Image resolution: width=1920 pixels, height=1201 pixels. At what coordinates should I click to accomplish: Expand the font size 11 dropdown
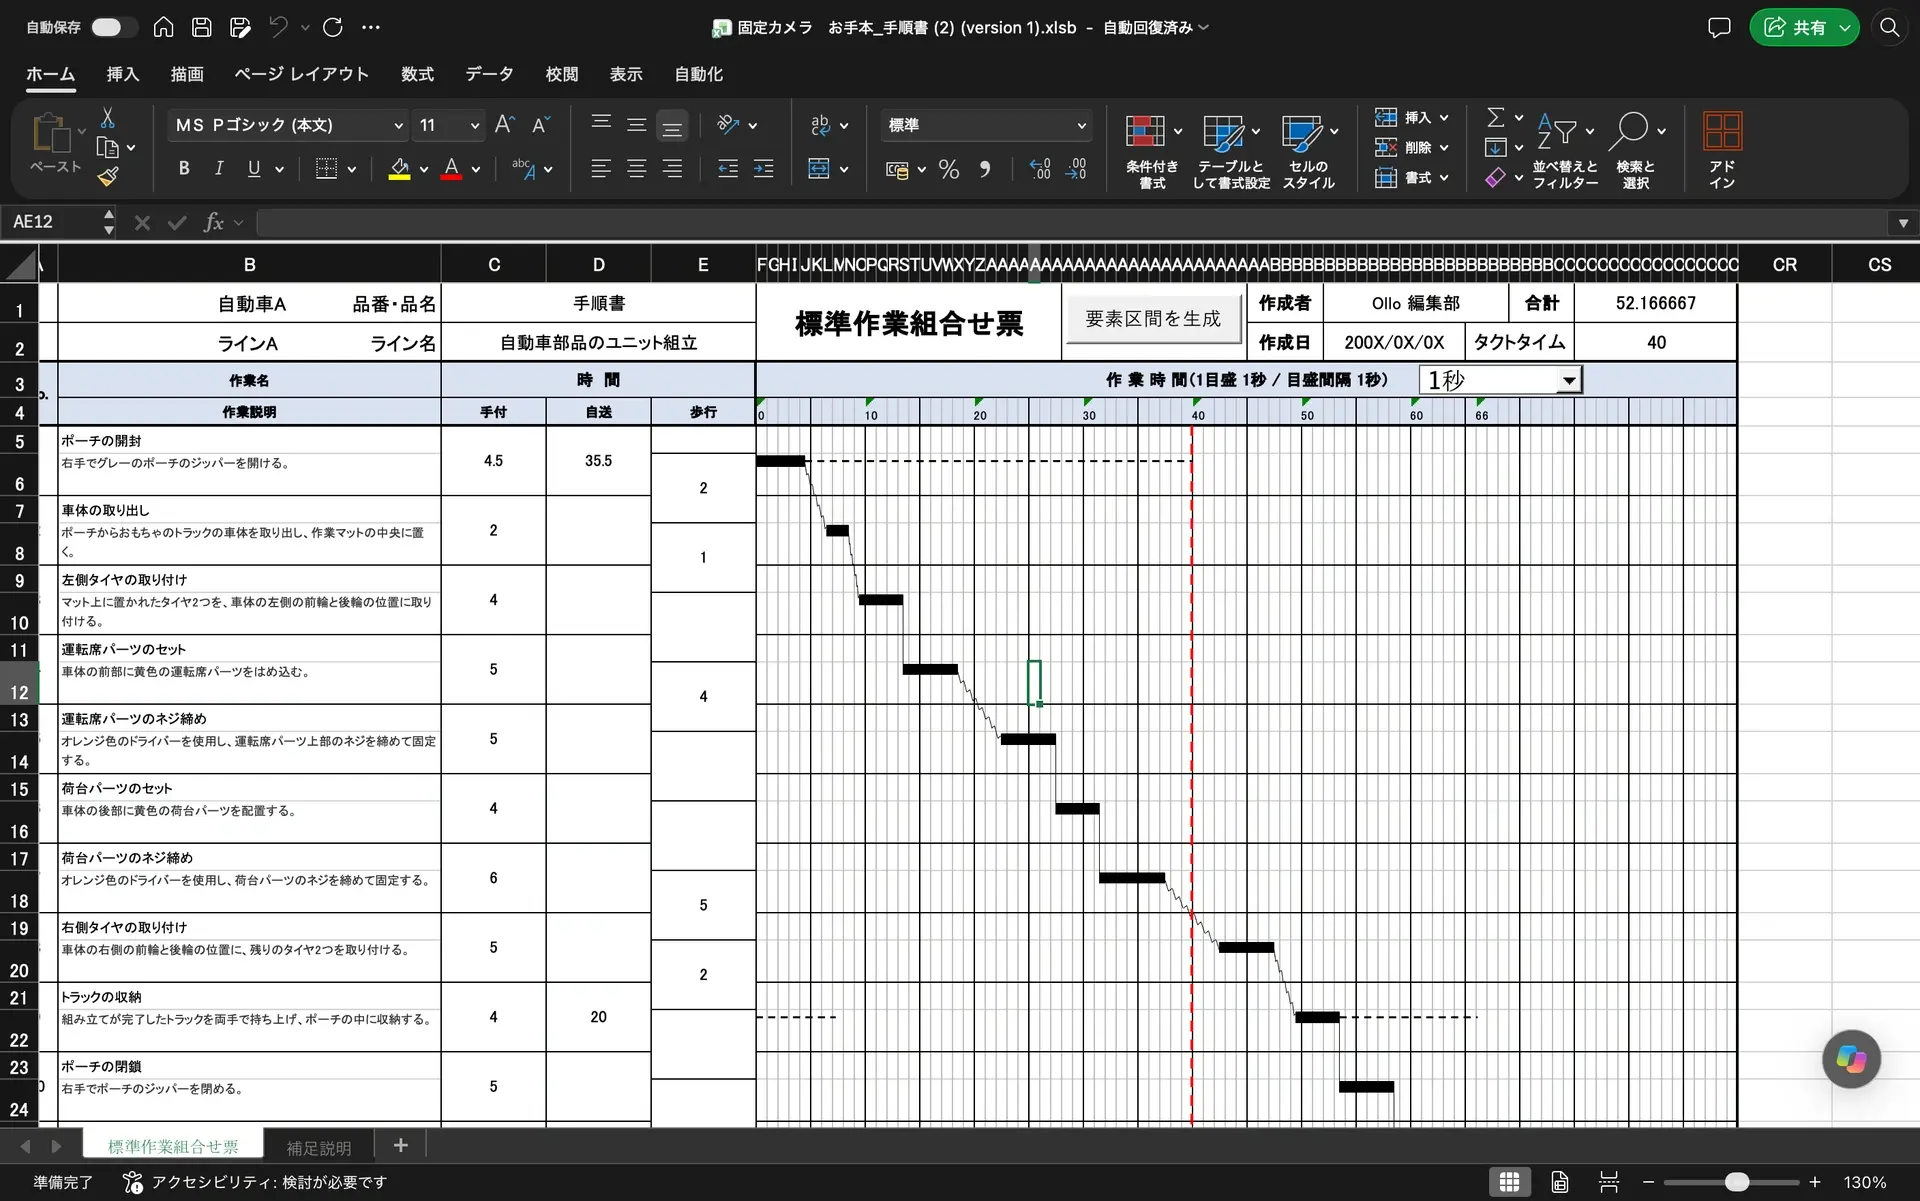pyautogui.click(x=474, y=125)
